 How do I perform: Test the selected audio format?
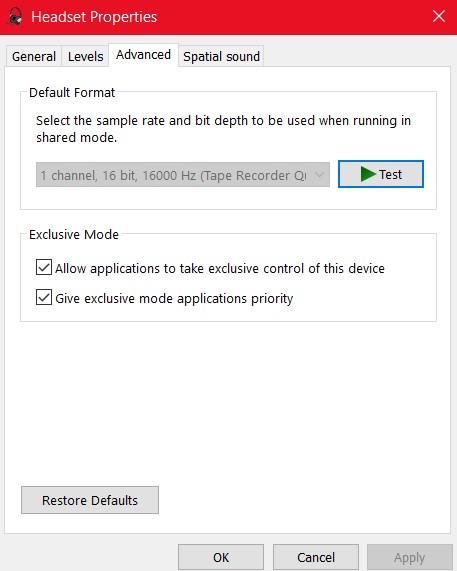(x=381, y=174)
